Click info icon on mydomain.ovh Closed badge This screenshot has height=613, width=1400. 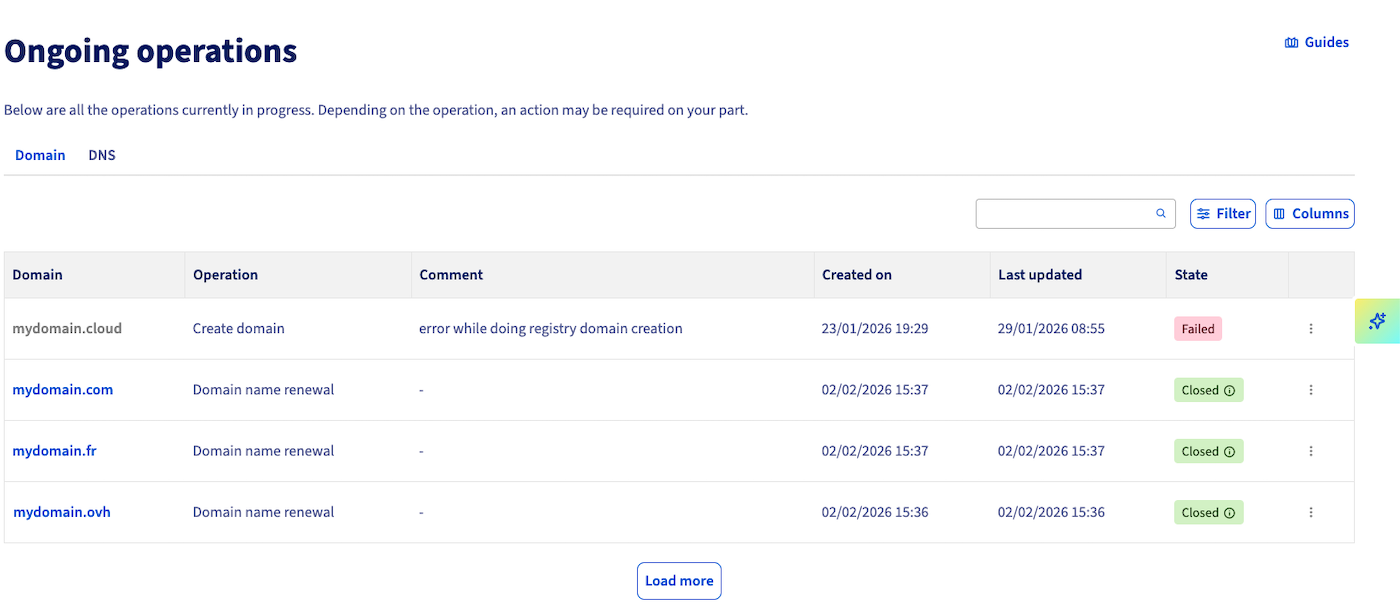tap(1229, 513)
